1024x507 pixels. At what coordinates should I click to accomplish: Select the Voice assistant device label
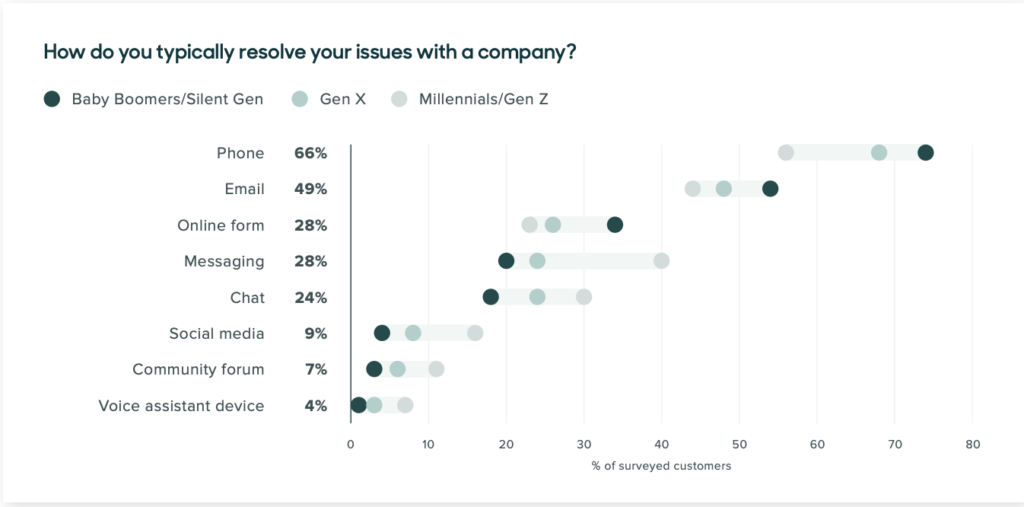point(181,405)
